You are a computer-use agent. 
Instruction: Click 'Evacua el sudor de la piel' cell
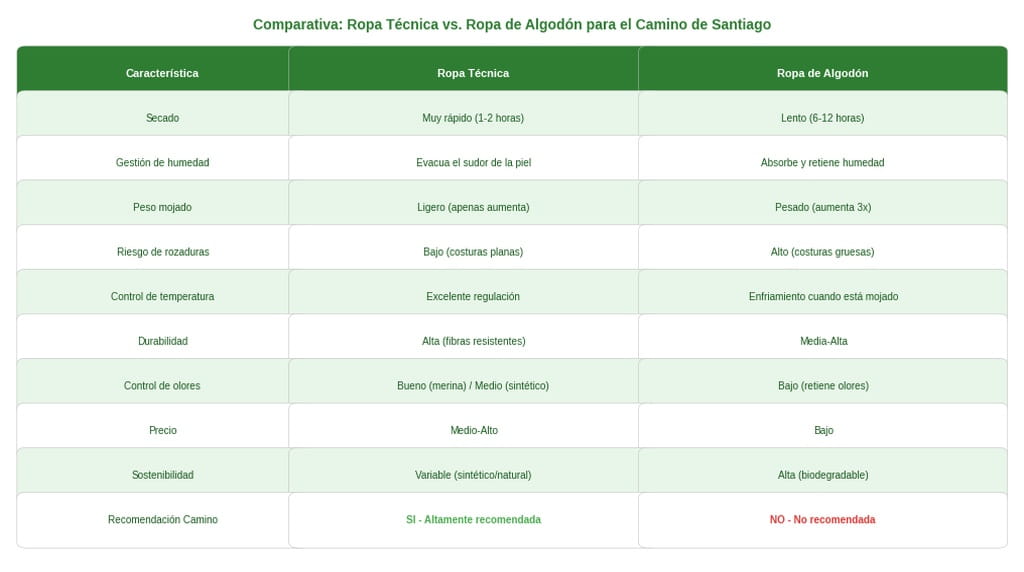pos(473,162)
